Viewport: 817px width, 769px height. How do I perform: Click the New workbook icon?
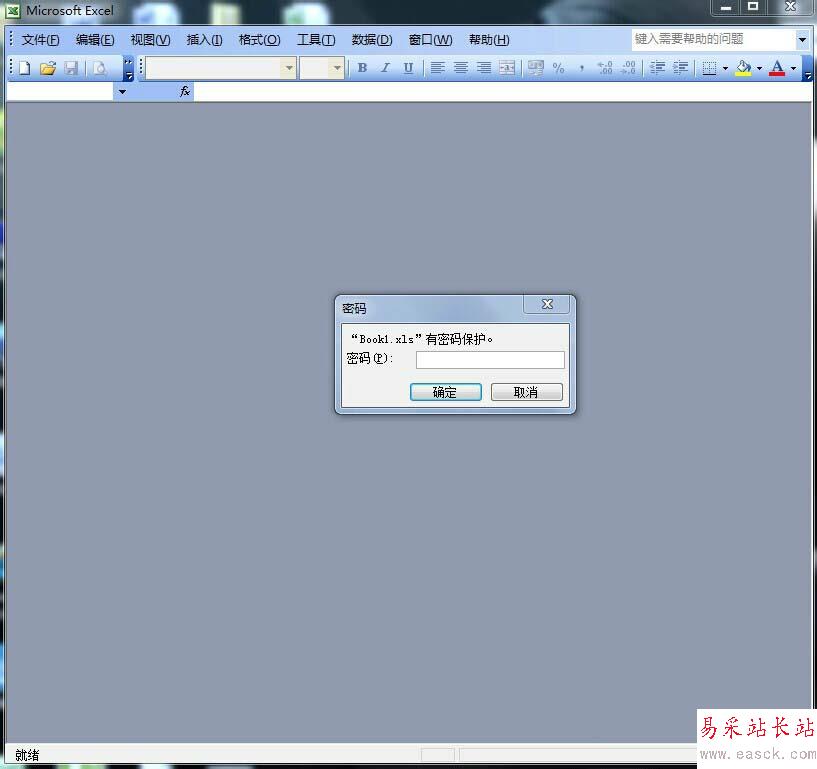[24, 68]
